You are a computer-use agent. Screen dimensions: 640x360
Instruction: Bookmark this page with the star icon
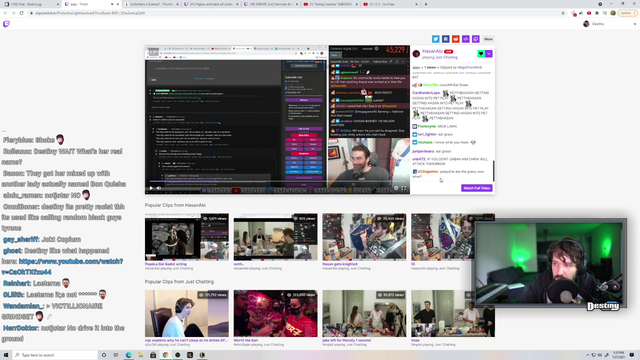coord(563,13)
